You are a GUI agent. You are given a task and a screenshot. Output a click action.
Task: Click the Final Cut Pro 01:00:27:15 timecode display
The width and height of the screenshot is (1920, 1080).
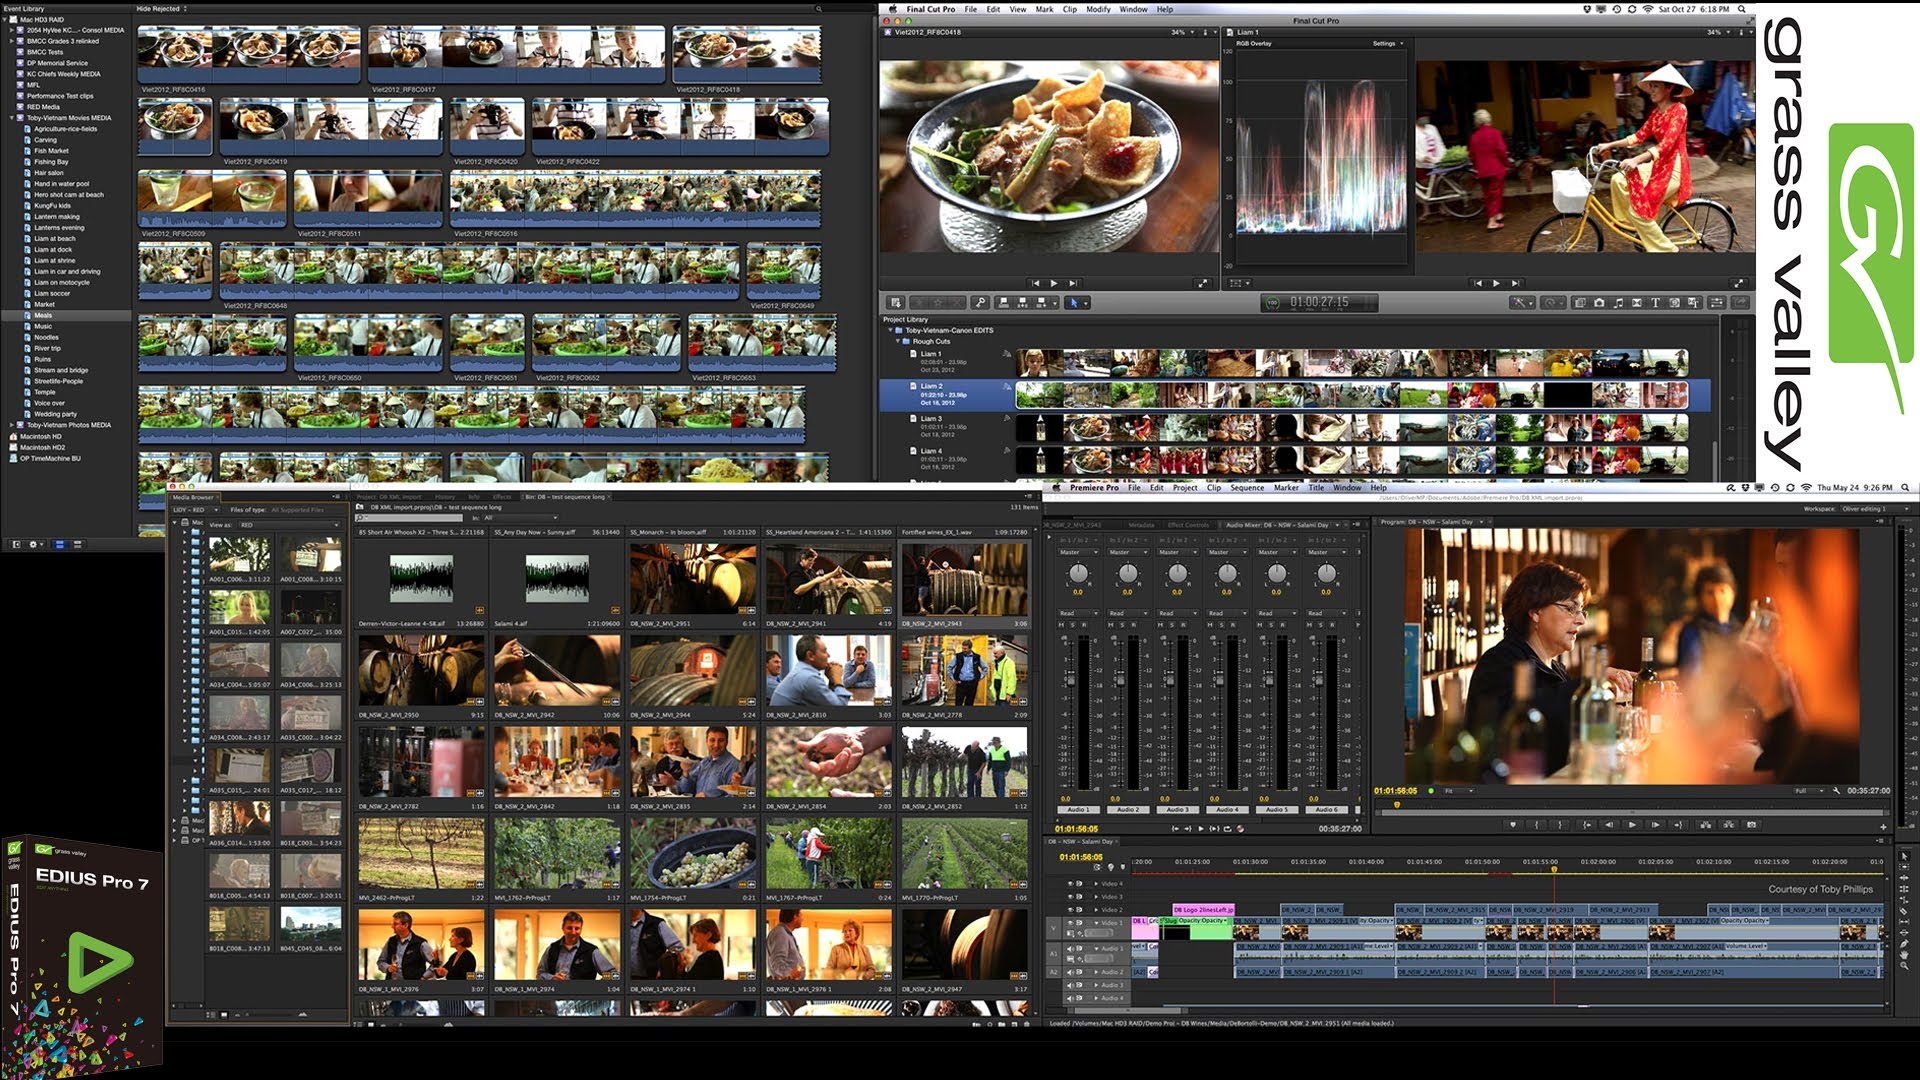pyautogui.click(x=1319, y=302)
